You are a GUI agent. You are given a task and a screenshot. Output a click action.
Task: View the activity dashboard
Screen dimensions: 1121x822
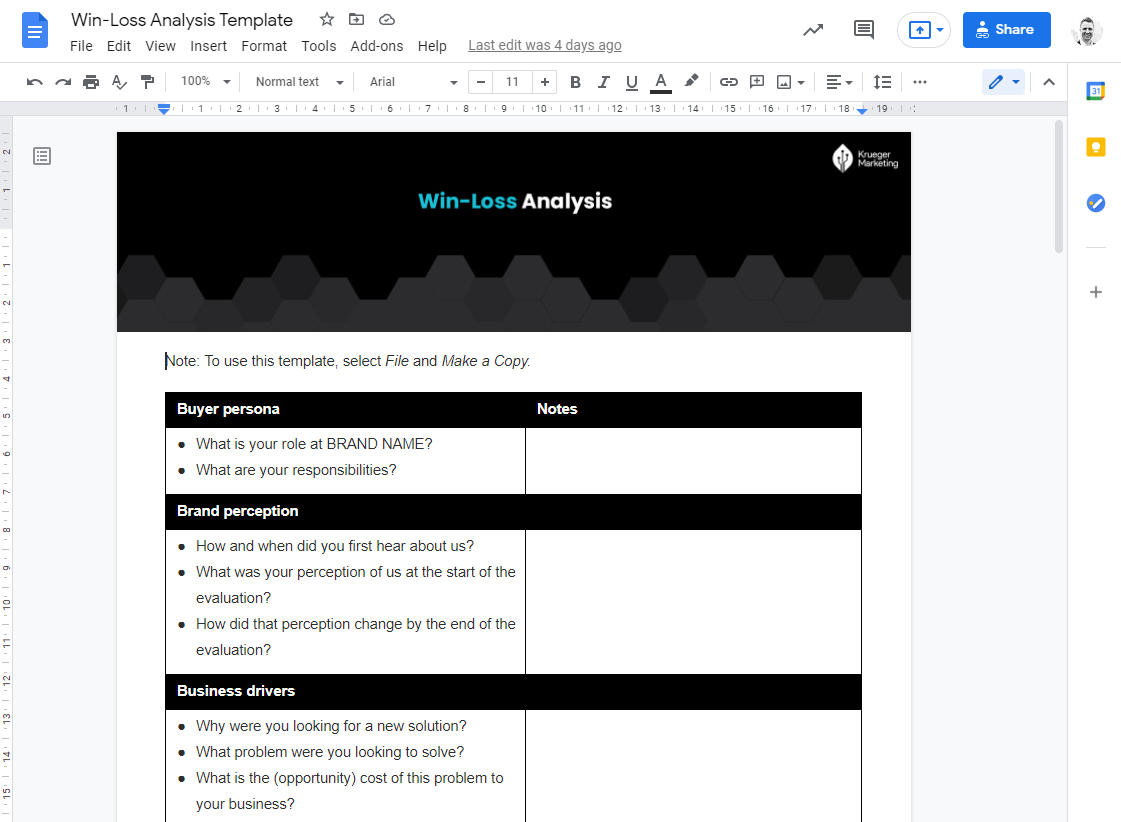[x=813, y=30]
